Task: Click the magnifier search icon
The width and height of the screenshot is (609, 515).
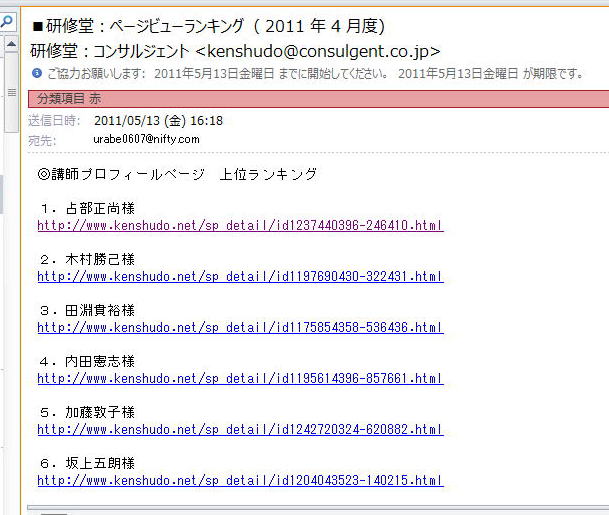Action: click(x=7, y=22)
